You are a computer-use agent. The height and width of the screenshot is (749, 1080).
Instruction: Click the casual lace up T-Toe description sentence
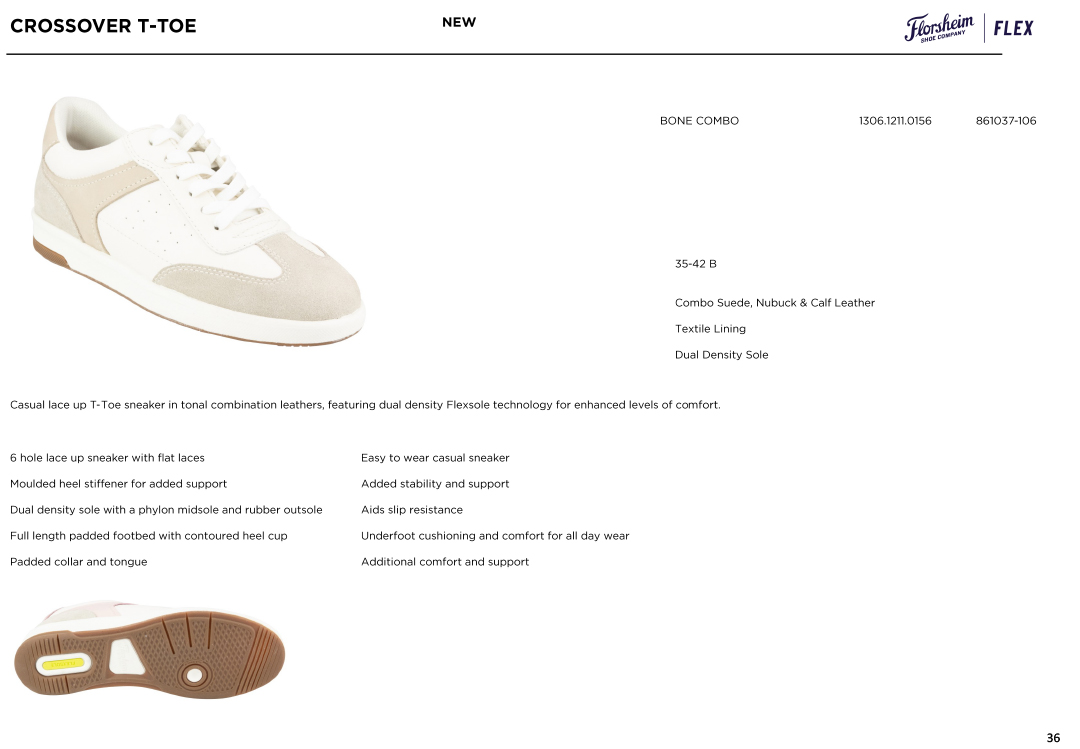click(364, 405)
